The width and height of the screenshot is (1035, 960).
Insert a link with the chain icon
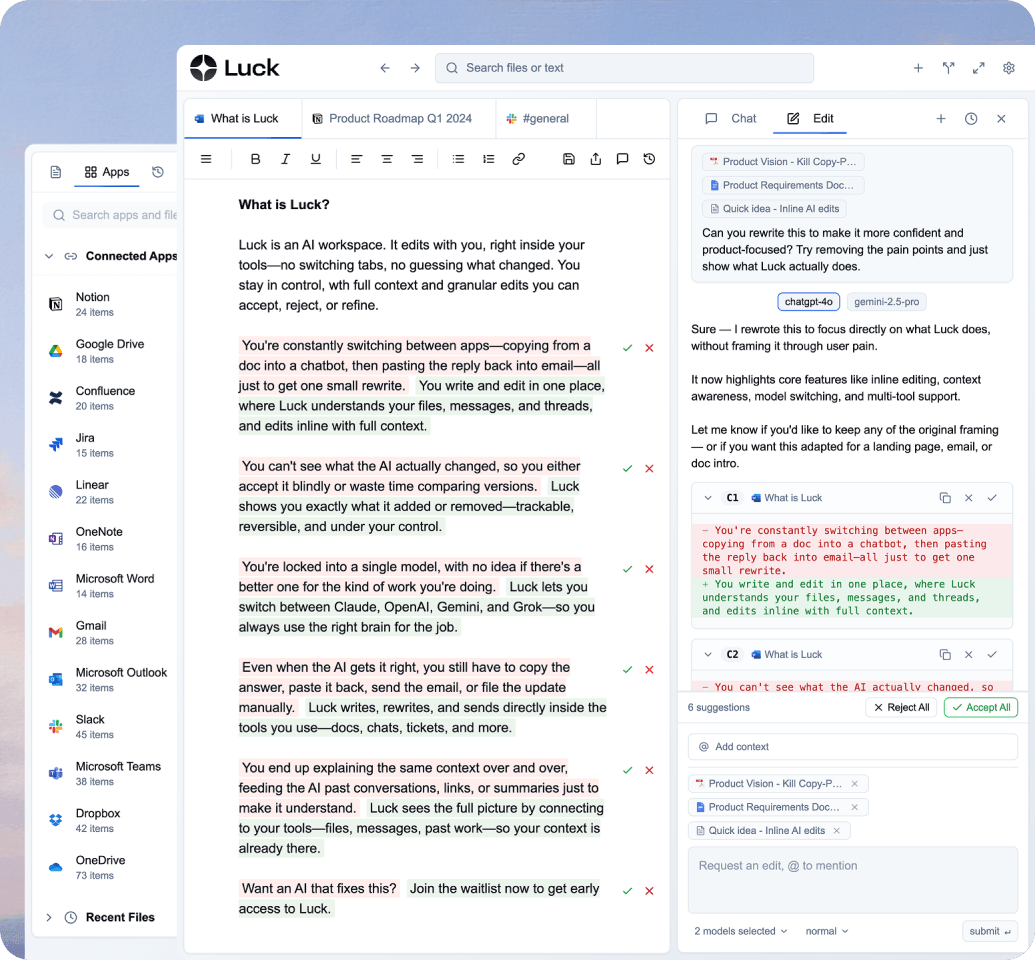click(x=519, y=159)
